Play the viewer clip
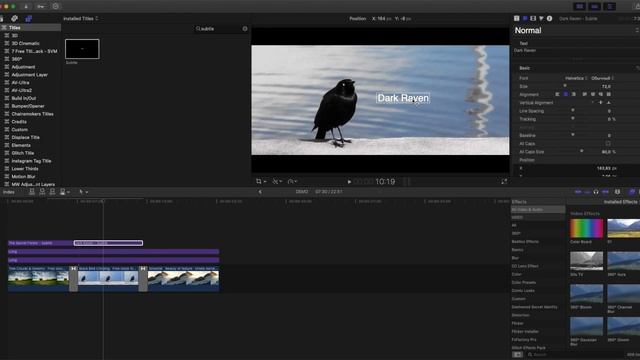This screenshot has height=360, width=640. pos(349,182)
